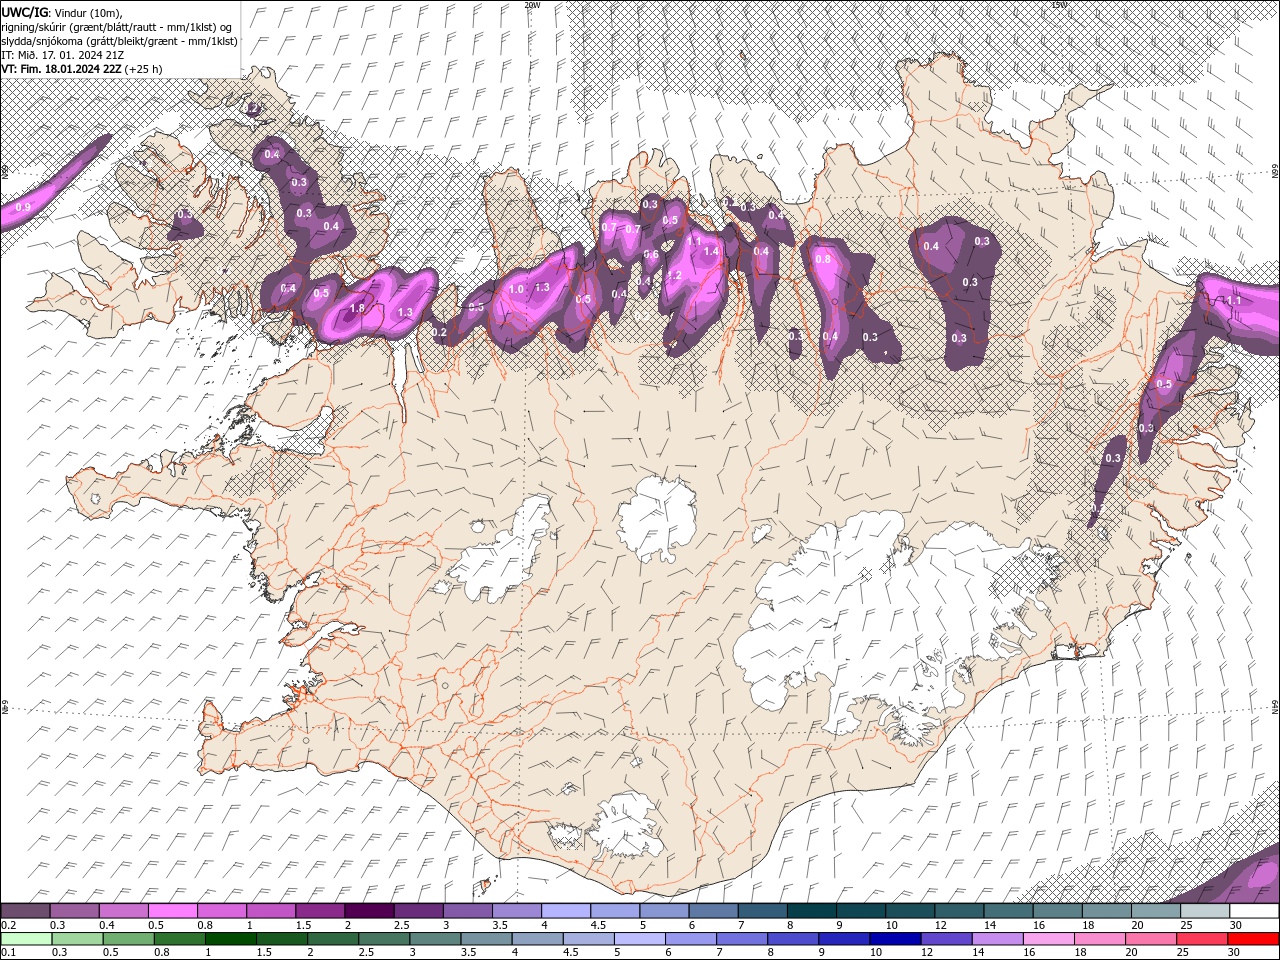Select the 0.9 value near left map edge
This screenshot has width=1280, height=960.
(23, 207)
